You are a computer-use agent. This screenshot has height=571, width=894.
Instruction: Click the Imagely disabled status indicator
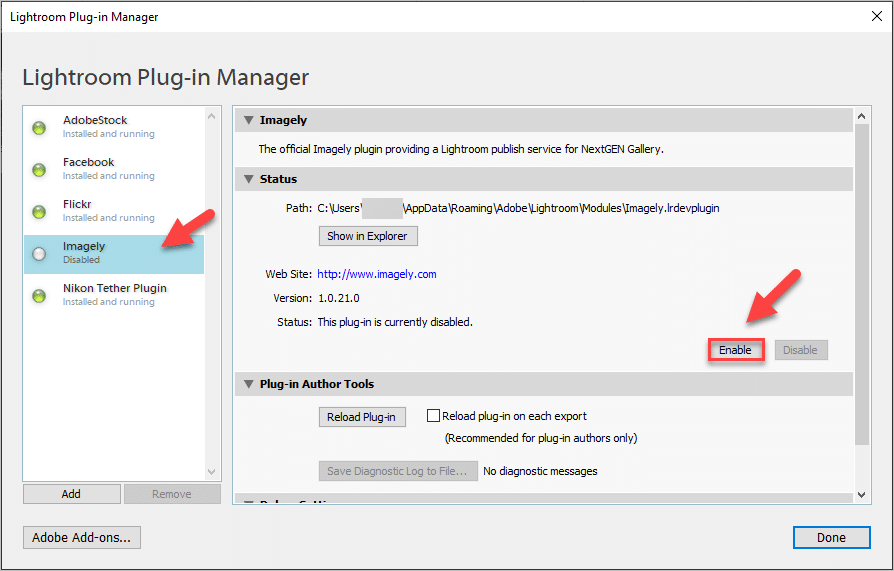tap(39, 254)
